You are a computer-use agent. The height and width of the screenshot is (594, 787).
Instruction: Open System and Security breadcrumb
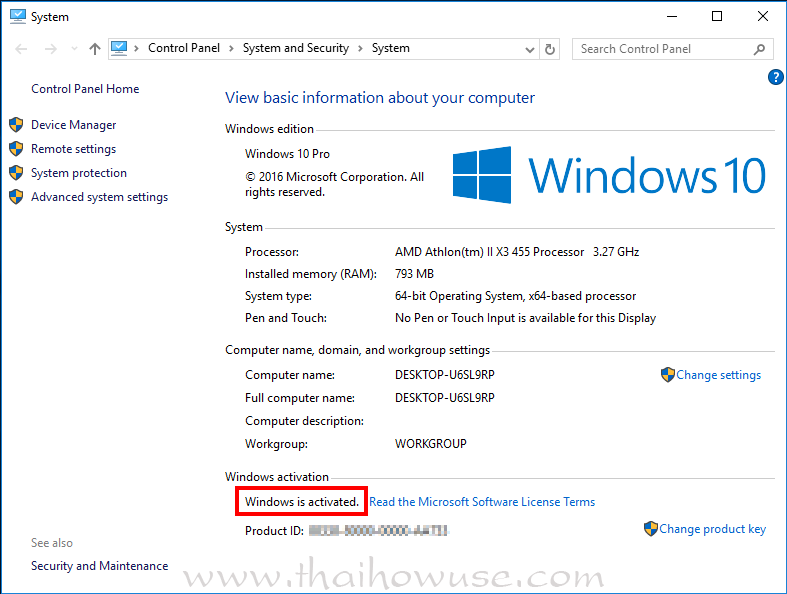click(296, 48)
